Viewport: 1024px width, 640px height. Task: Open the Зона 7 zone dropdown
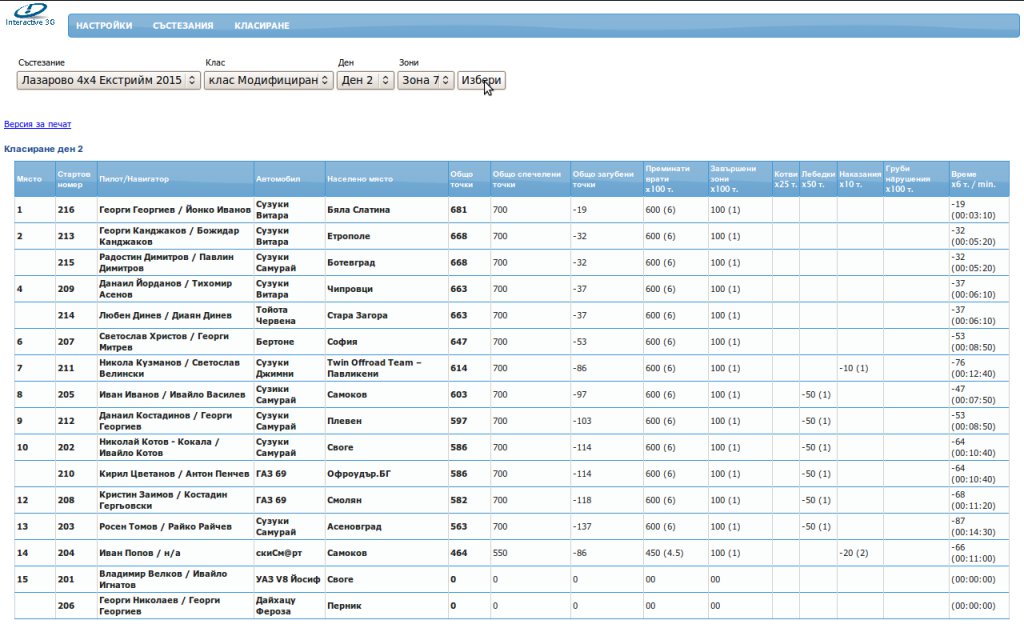[x=426, y=80]
